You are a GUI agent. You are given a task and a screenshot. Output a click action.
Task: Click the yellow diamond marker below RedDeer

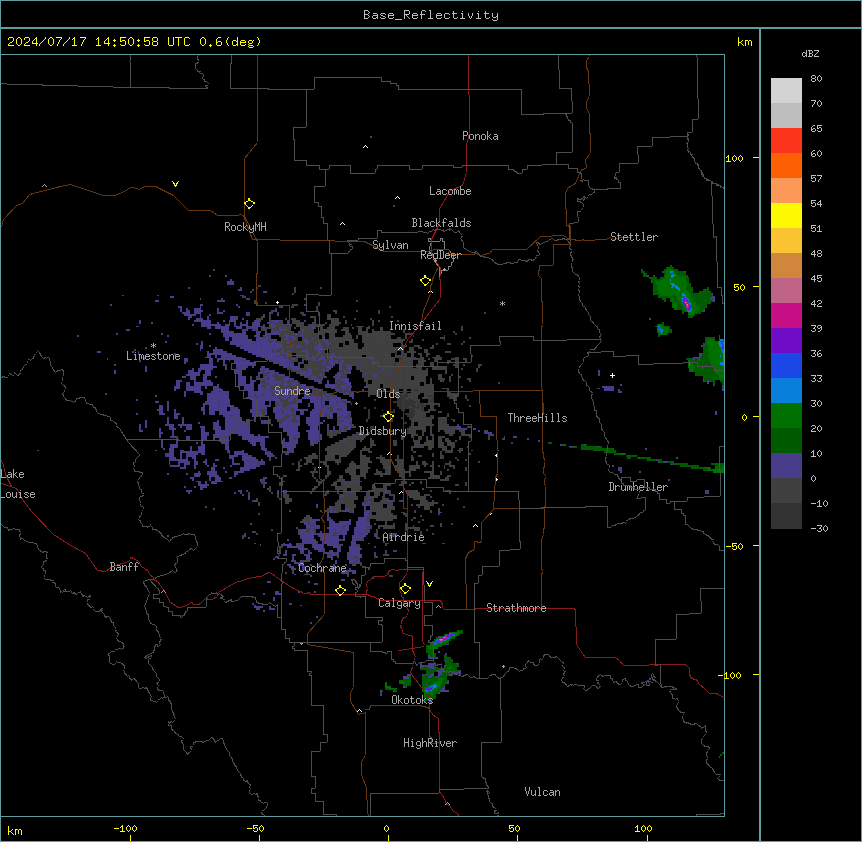tap(425, 281)
